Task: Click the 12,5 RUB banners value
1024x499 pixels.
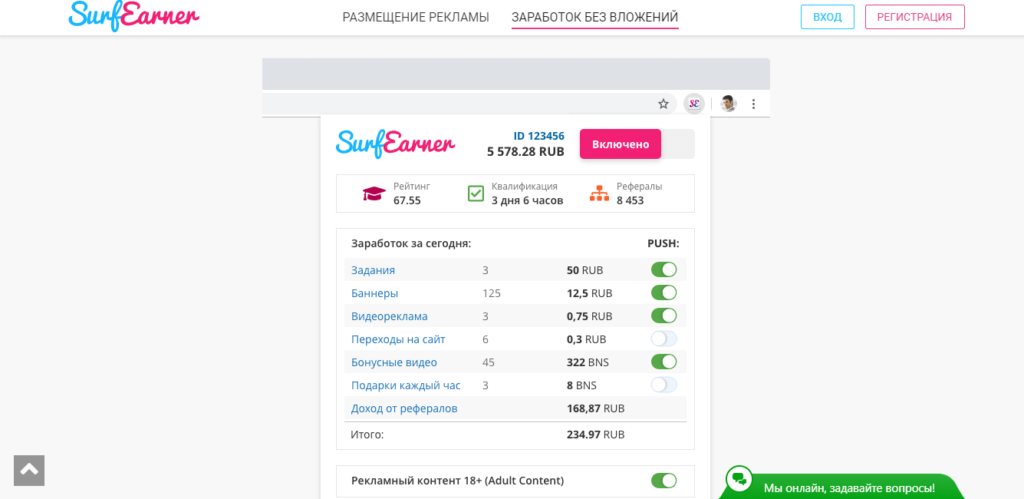Action: 590,293
